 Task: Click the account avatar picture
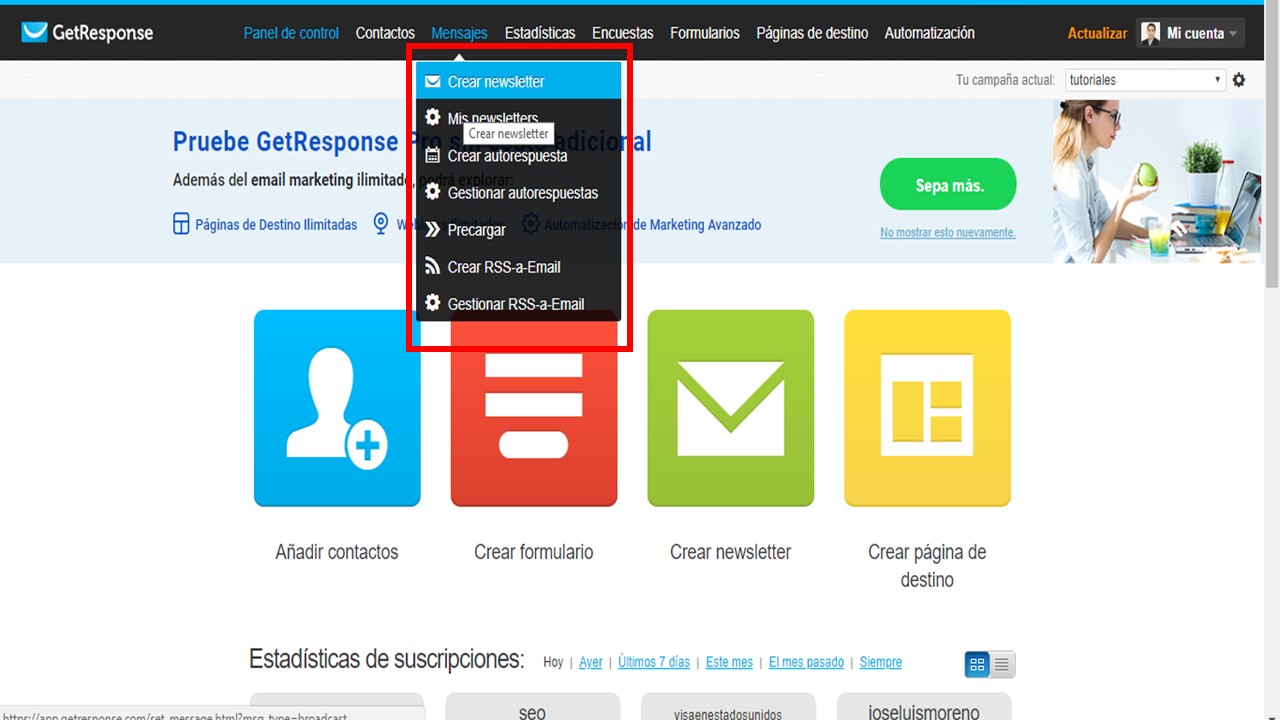click(x=1150, y=33)
